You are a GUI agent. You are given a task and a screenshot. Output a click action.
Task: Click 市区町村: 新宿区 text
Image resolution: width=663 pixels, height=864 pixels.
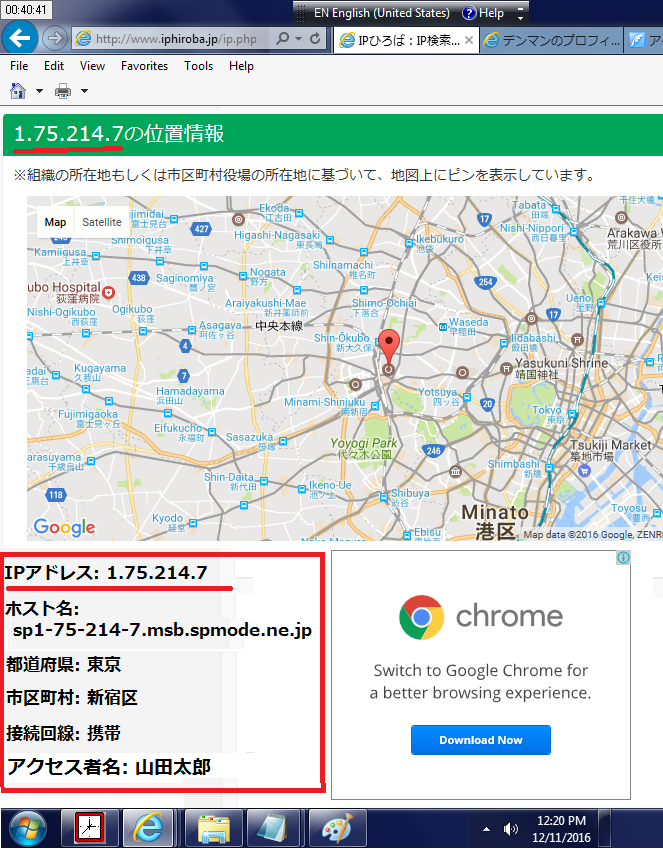(71, 698)
